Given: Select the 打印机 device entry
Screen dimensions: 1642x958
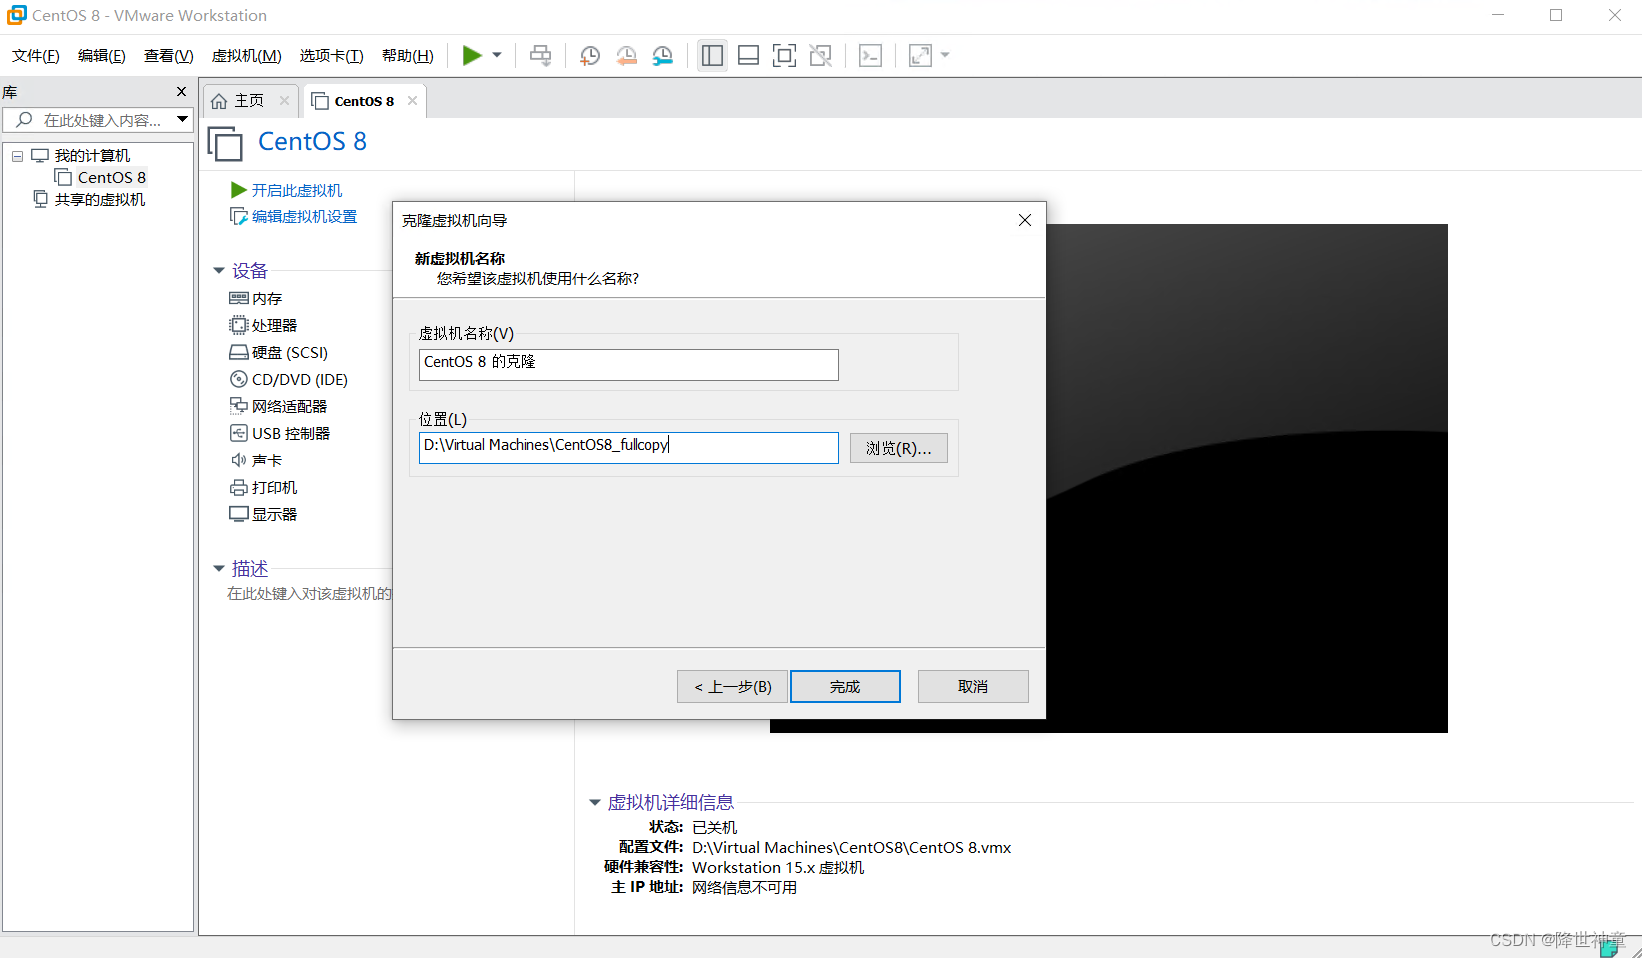Looking at the screenshot, I should [x=264, y=487].
